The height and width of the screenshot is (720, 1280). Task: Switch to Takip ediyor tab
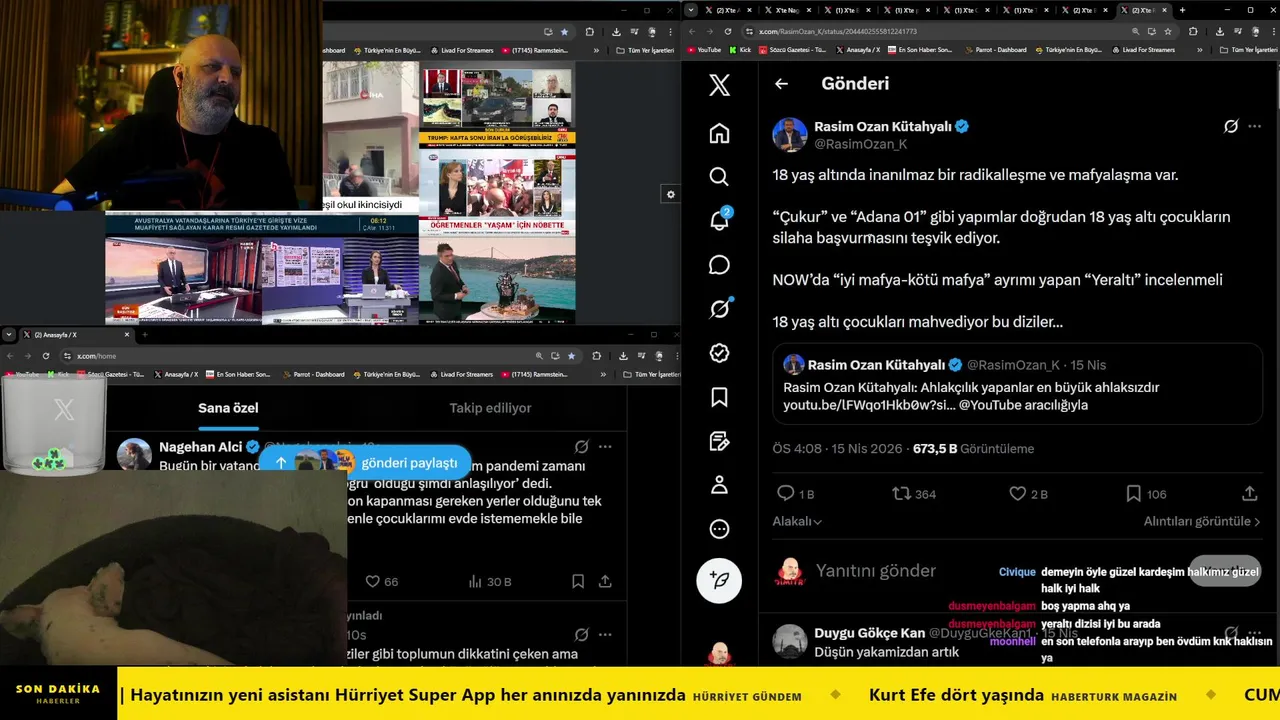tap(490, 408)
